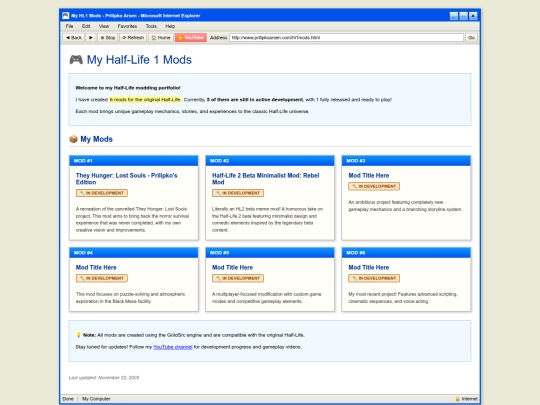Click the Last updated date text
This screenshot has height=405, width=540.
click(104, 378)
